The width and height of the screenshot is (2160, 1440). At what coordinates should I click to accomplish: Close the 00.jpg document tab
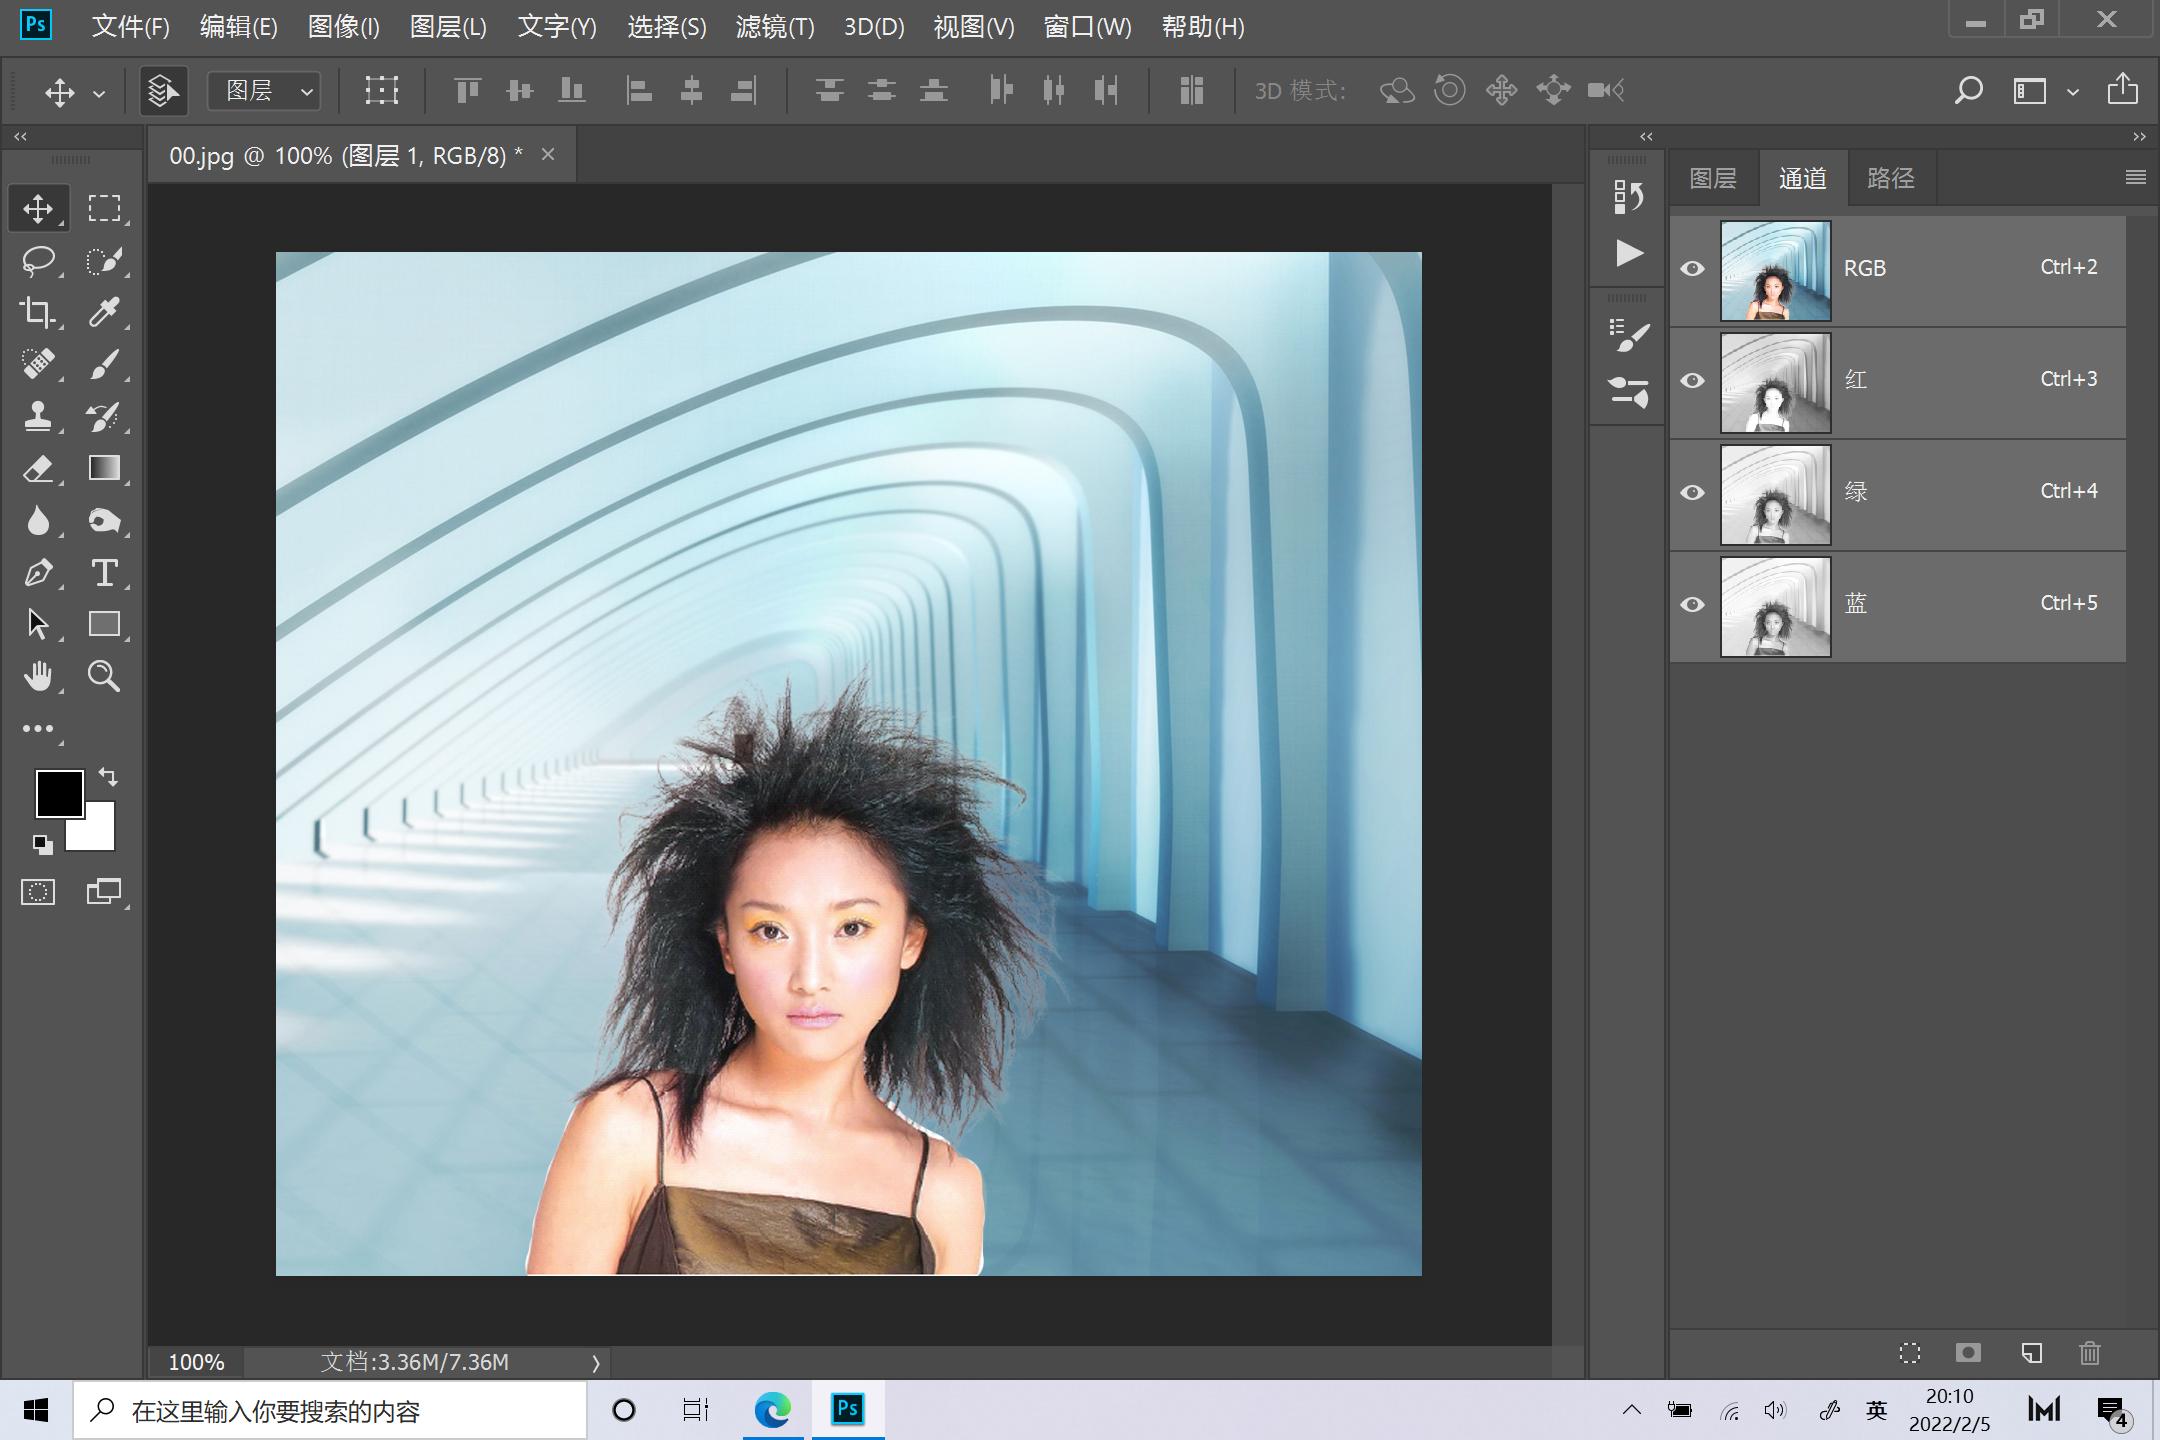tap(547, 154)
